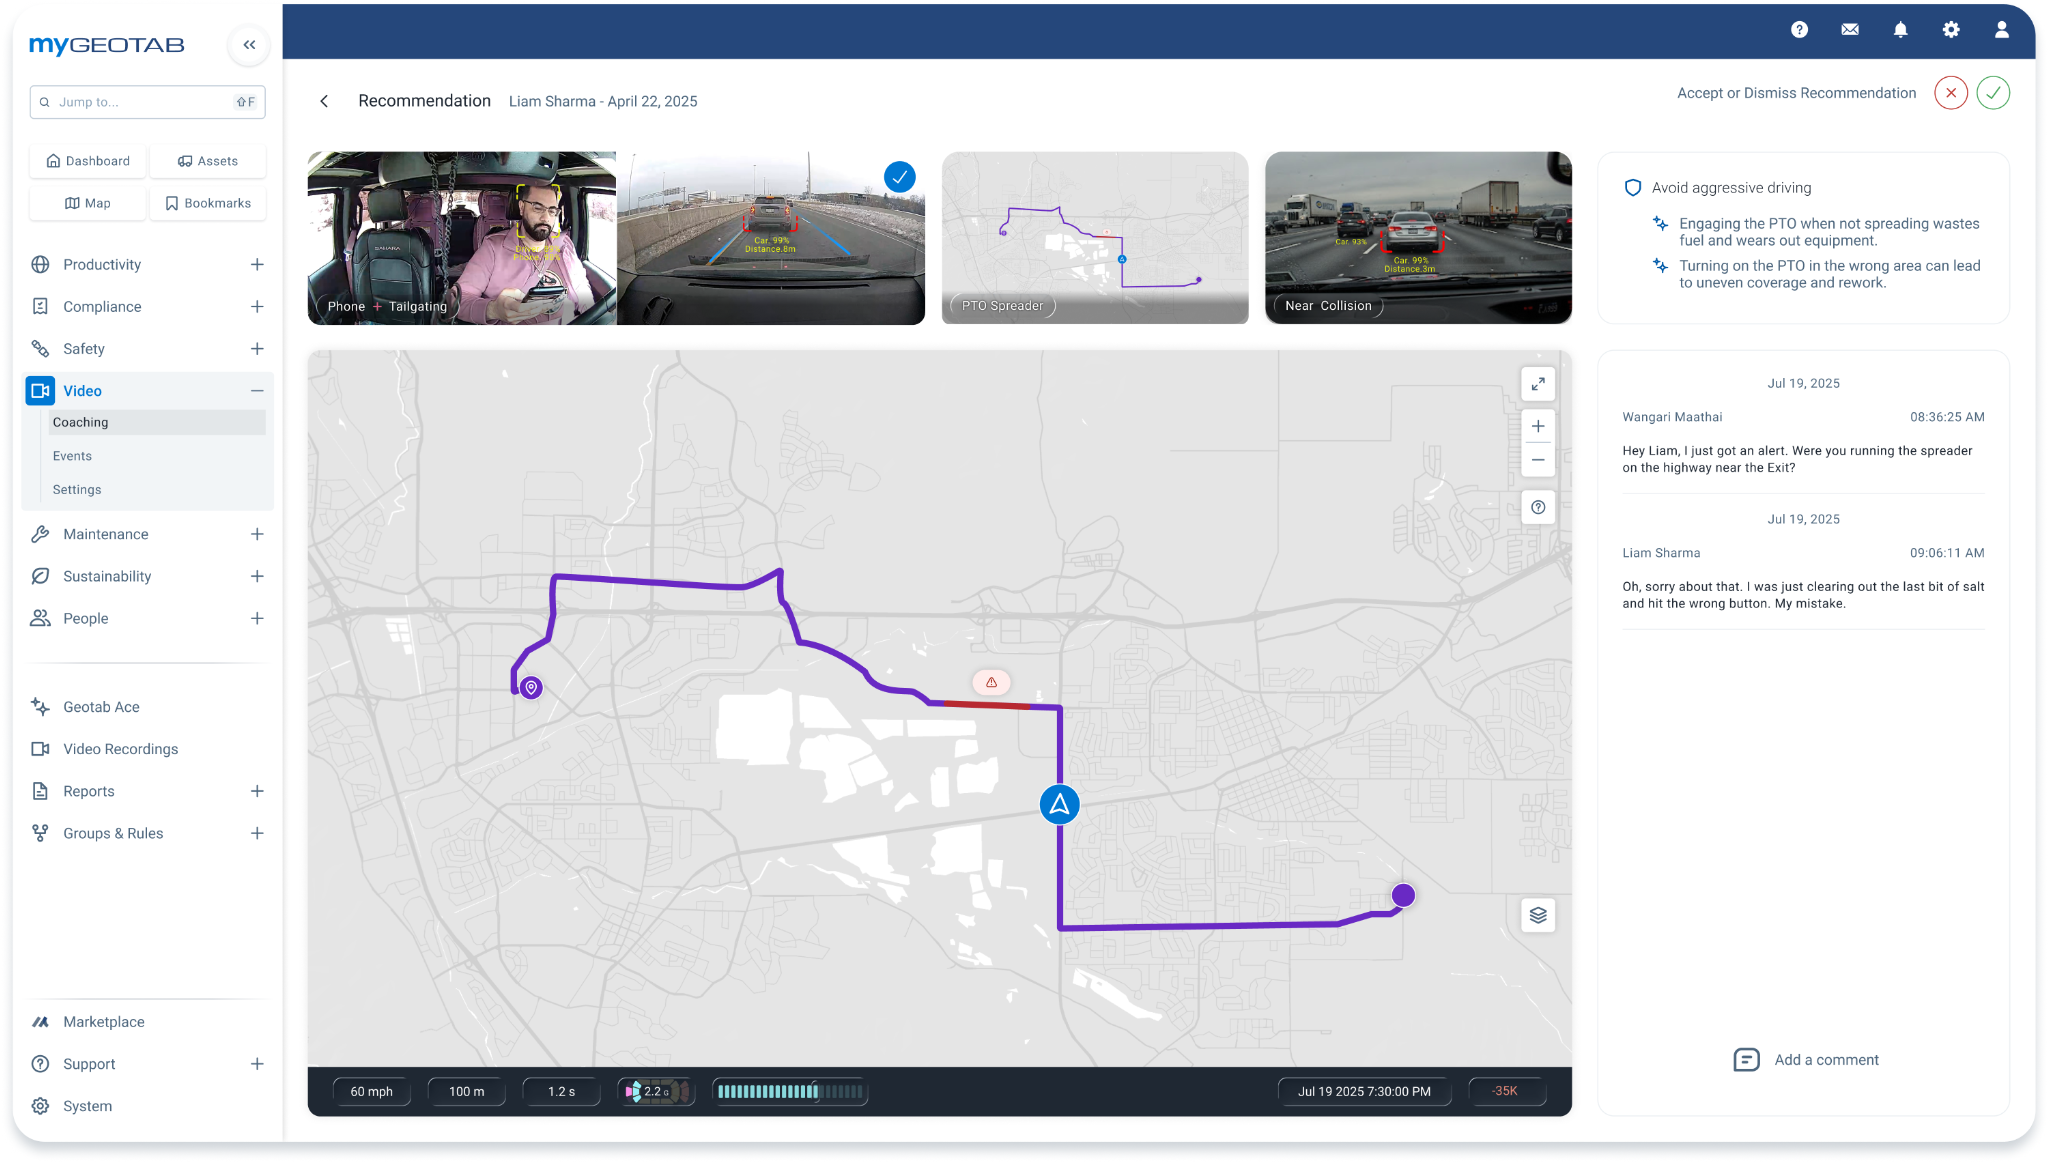Dismiss the recommendation with the red X
The height and width of the screenshot is (1163, 2048).
pos(1951,93)
